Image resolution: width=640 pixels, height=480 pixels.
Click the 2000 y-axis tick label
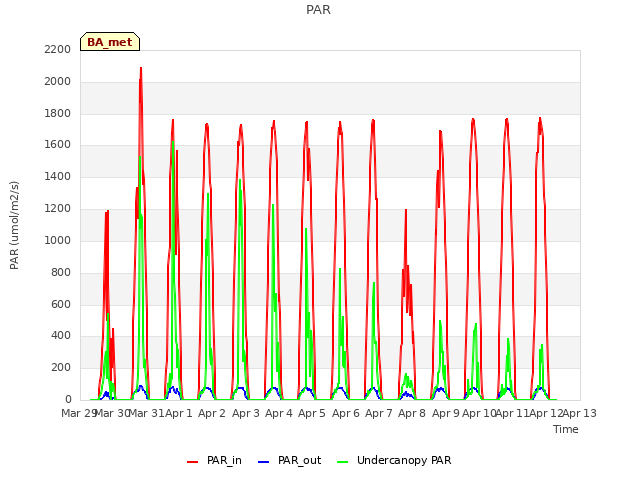coord(58,81)
